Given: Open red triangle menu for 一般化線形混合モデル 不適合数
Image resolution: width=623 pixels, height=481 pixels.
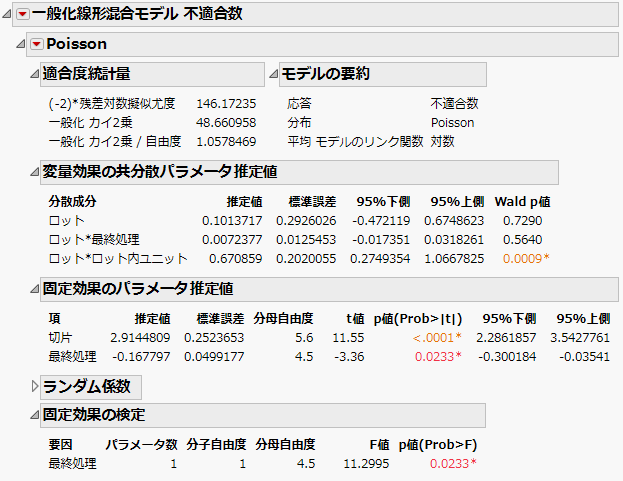Looking at the screenshot, I should (23, 14).
